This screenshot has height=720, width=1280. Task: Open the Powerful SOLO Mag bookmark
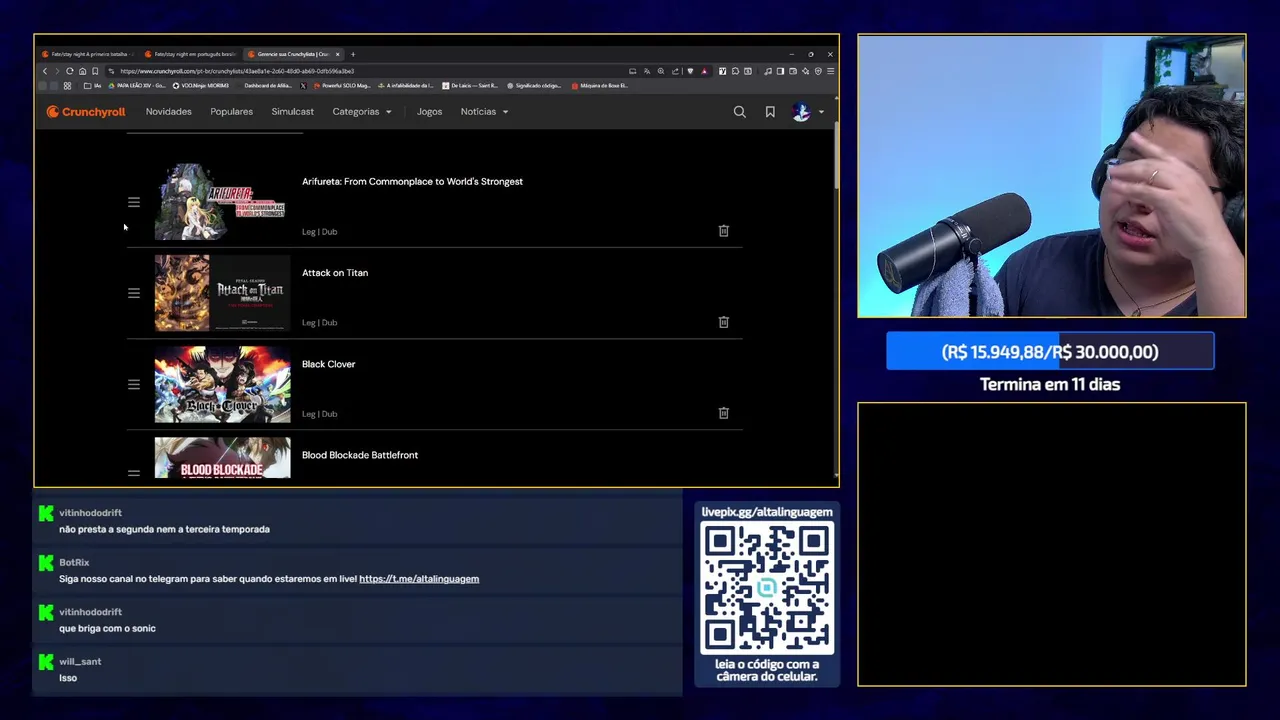(340, 86)
